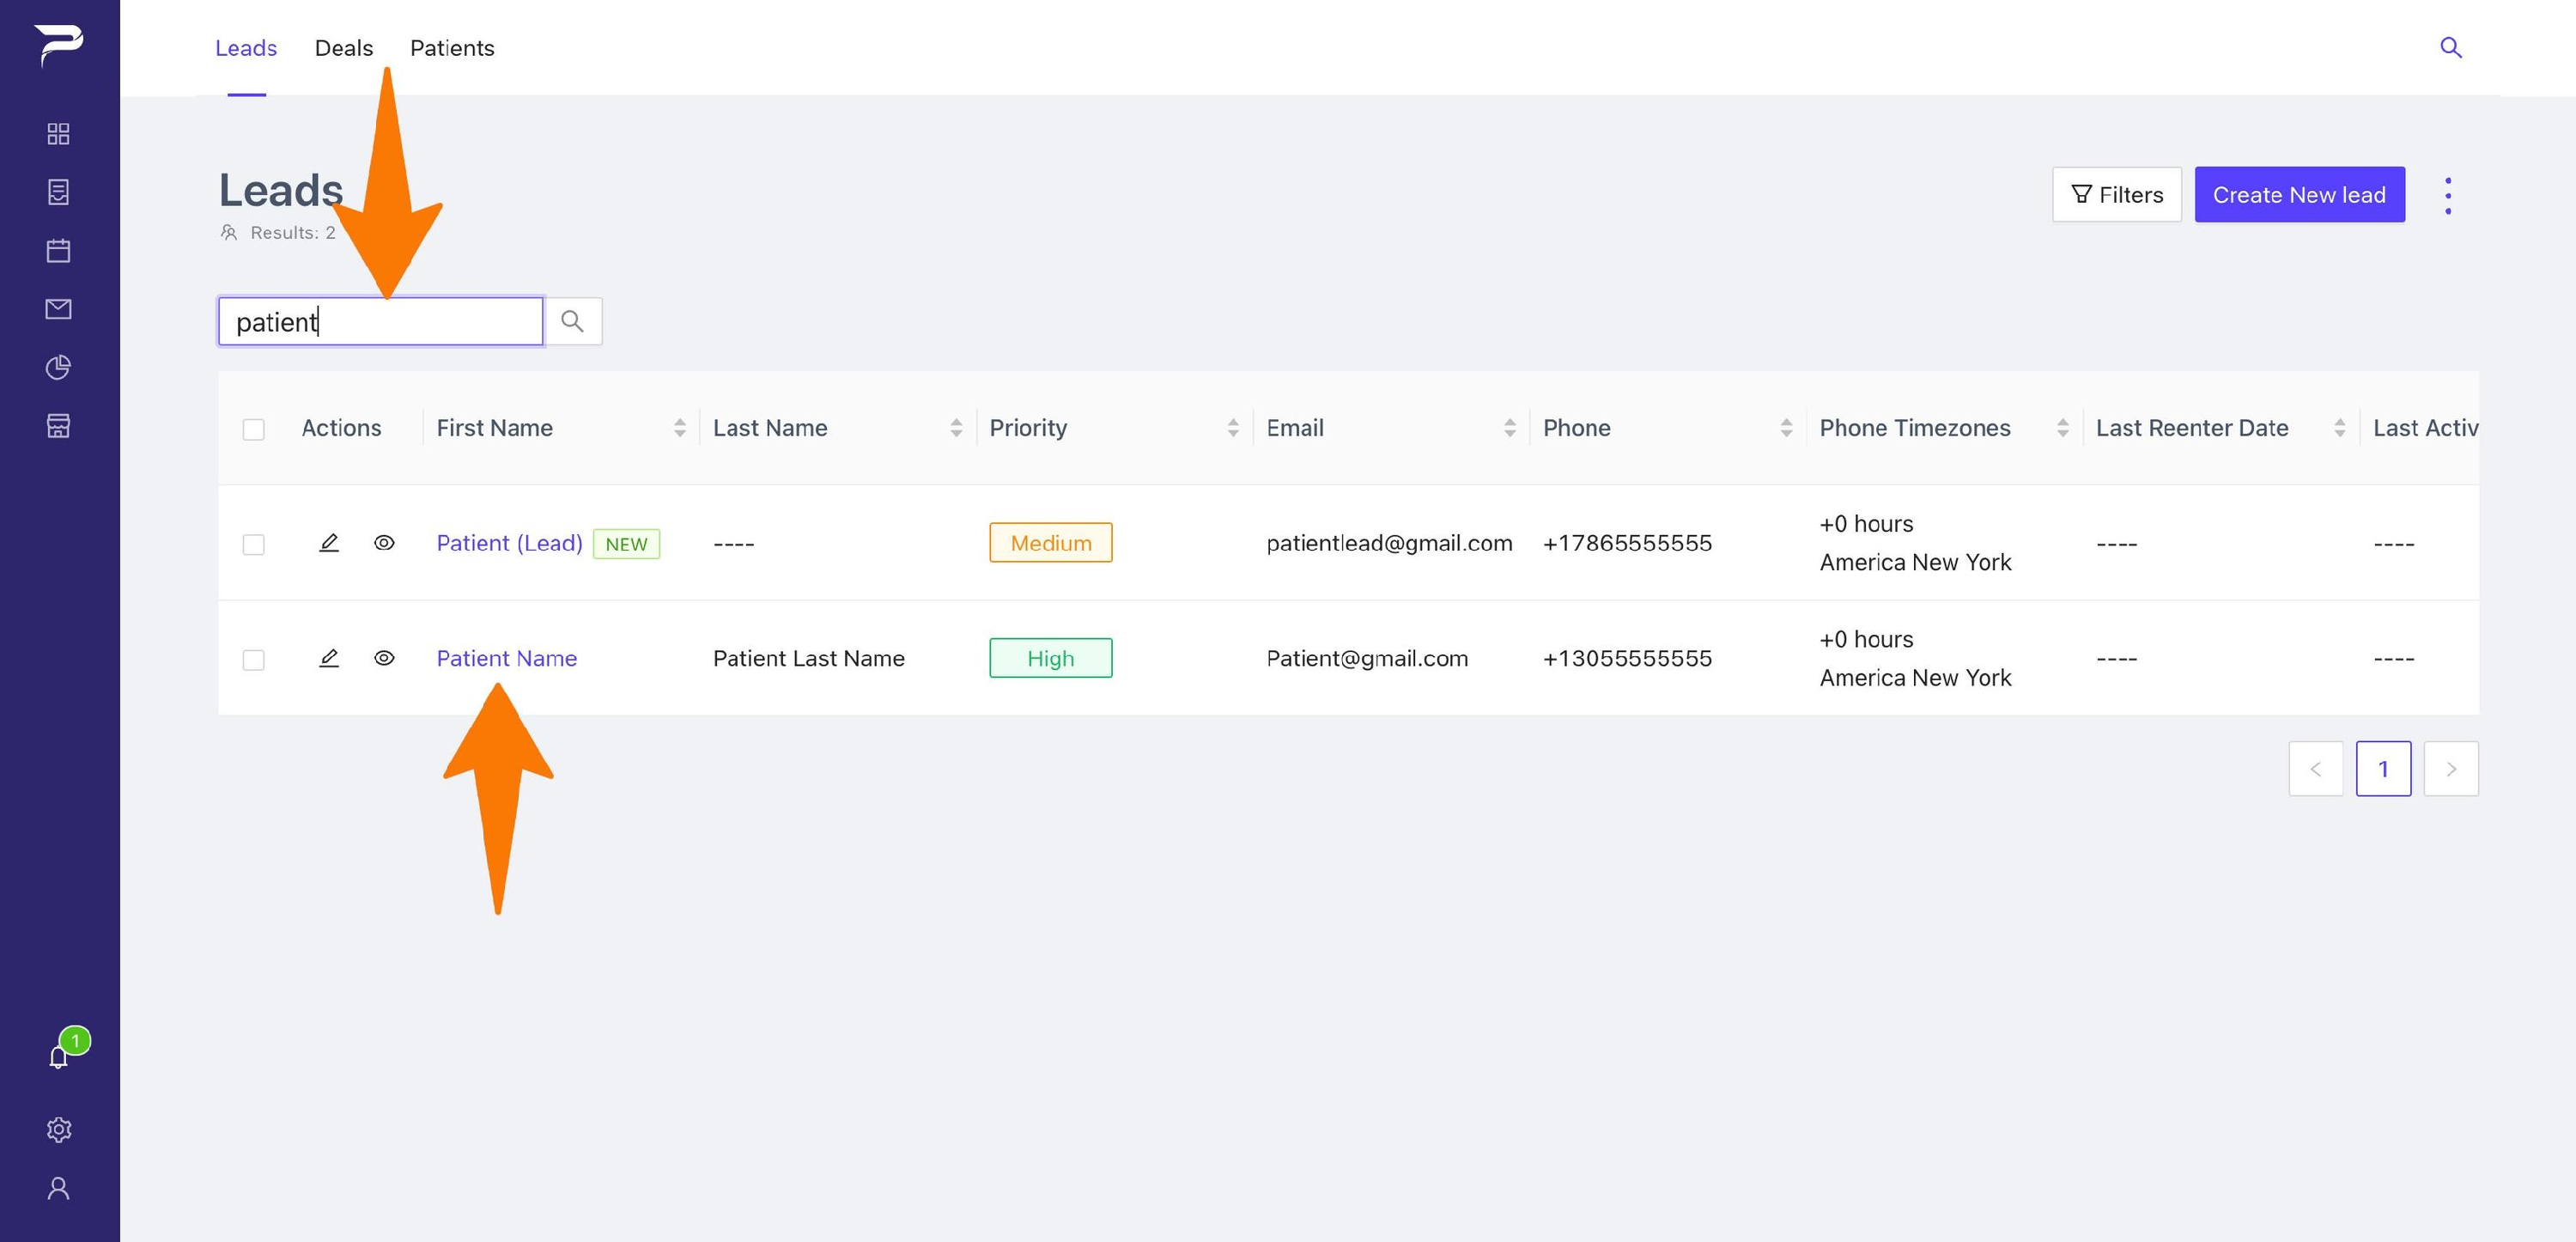Open the pie chart reports icon
2576x1242 pixels.
[58, 367]
